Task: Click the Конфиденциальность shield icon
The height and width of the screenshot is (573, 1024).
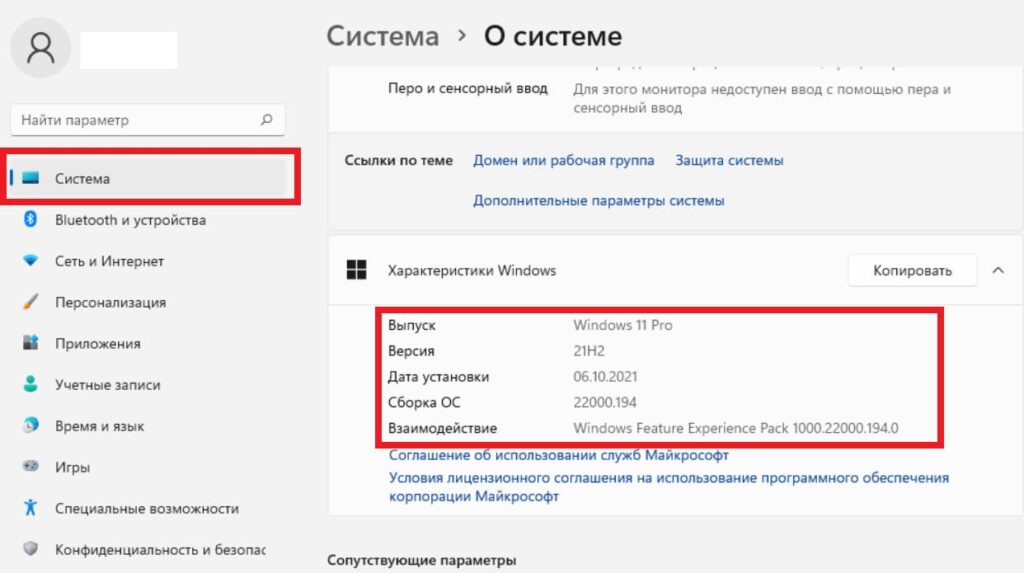Action: point(31,549)
